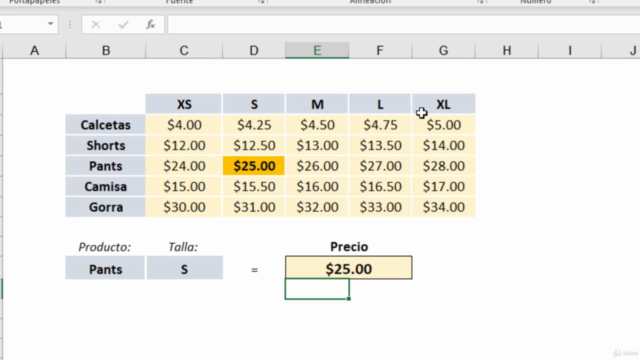The height and width of the screenshot is (360, 640).
Task: Click the $15.00 cell
Action: [x=184, y=187]
